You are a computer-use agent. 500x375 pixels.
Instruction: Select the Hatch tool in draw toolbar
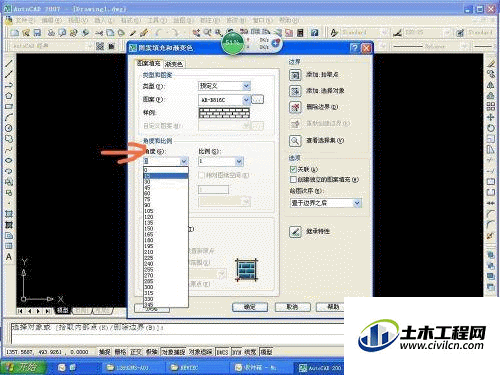pos(9,214)
